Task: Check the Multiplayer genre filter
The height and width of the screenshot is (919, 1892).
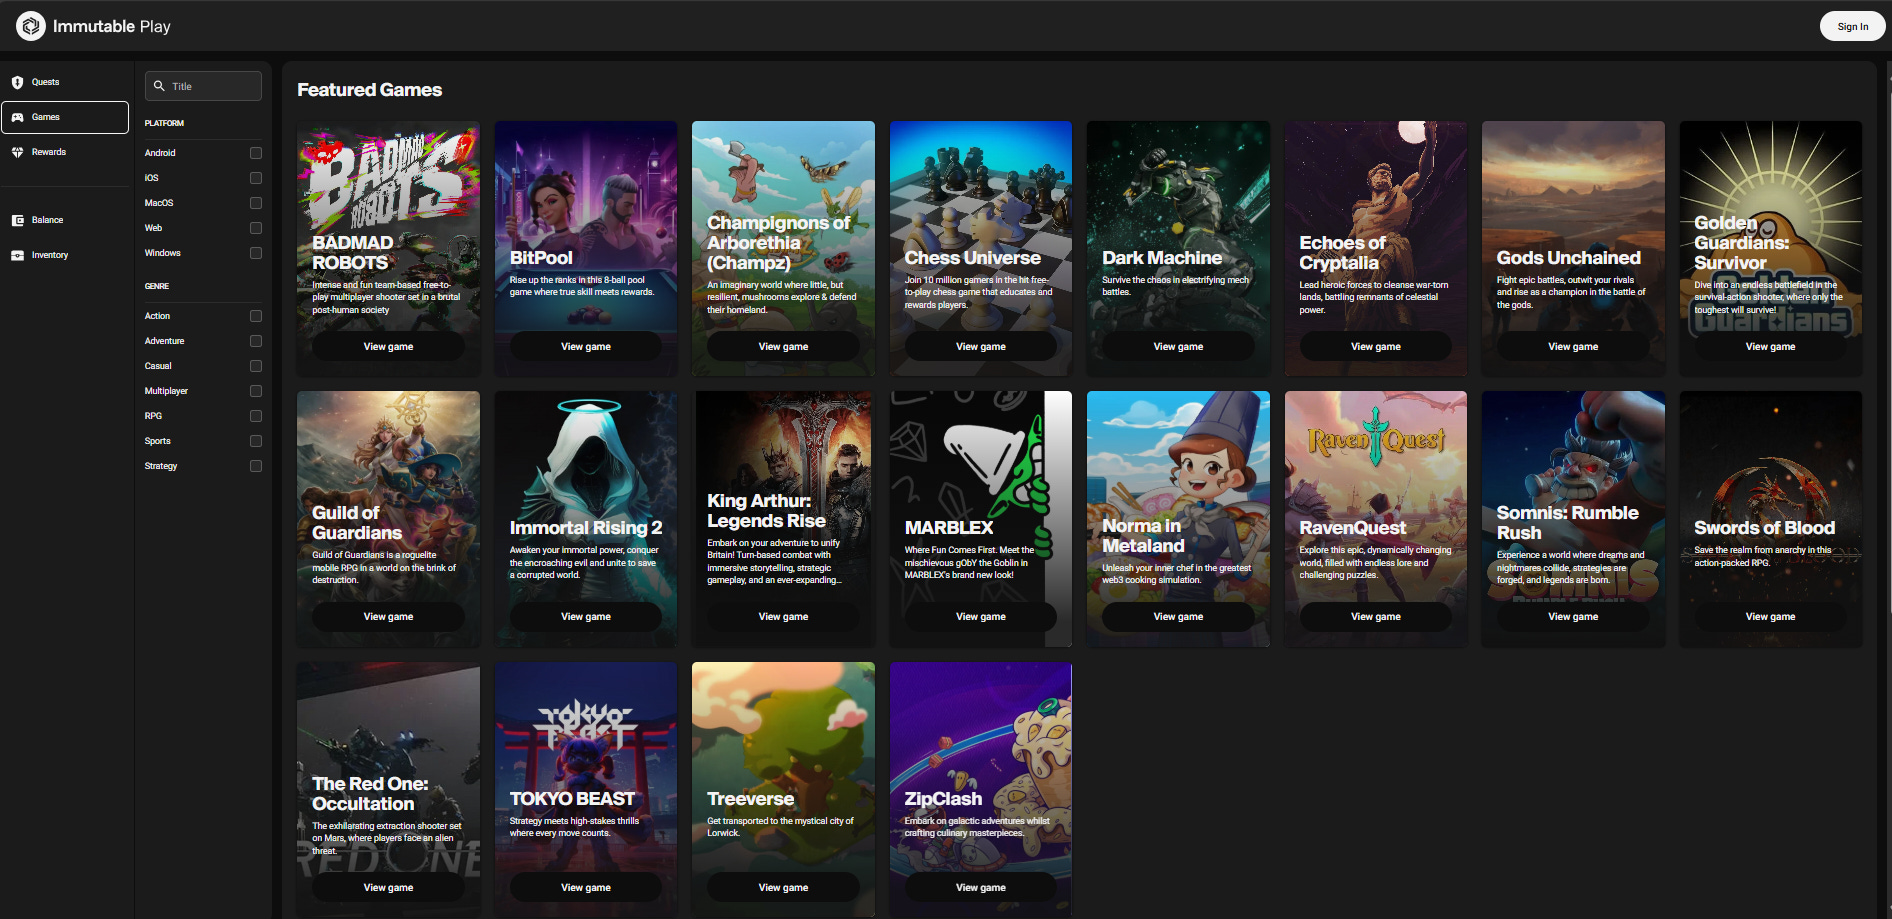Action: pyautogui.click(x=256, y=391)
